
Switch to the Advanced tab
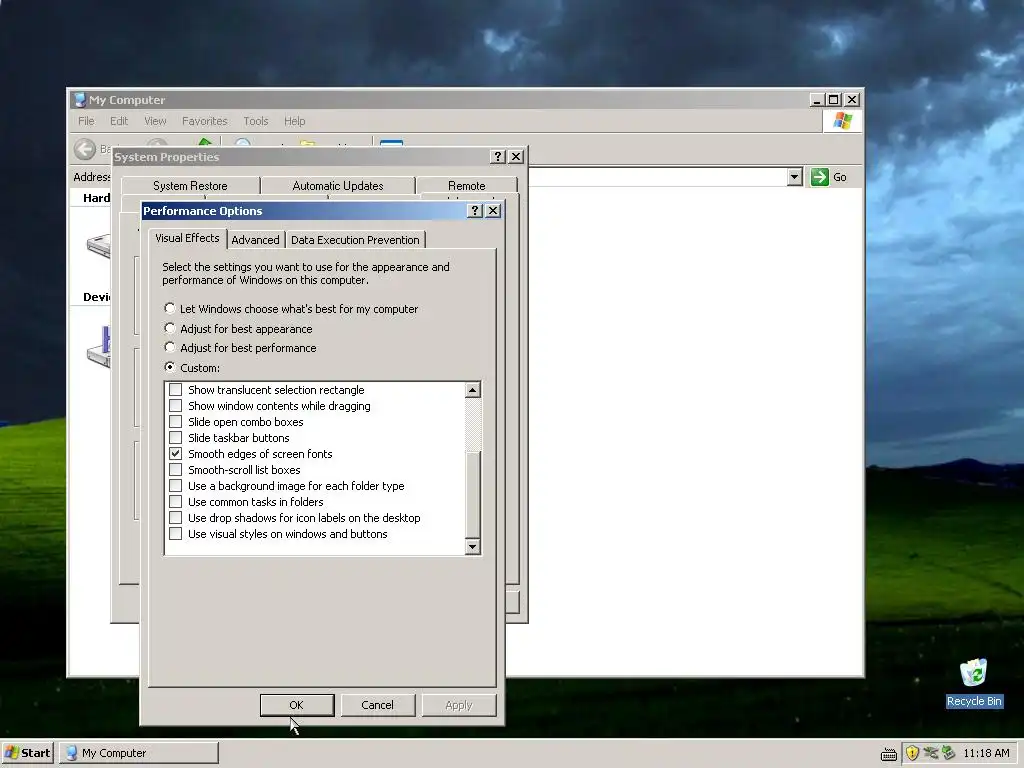[255, 240]
